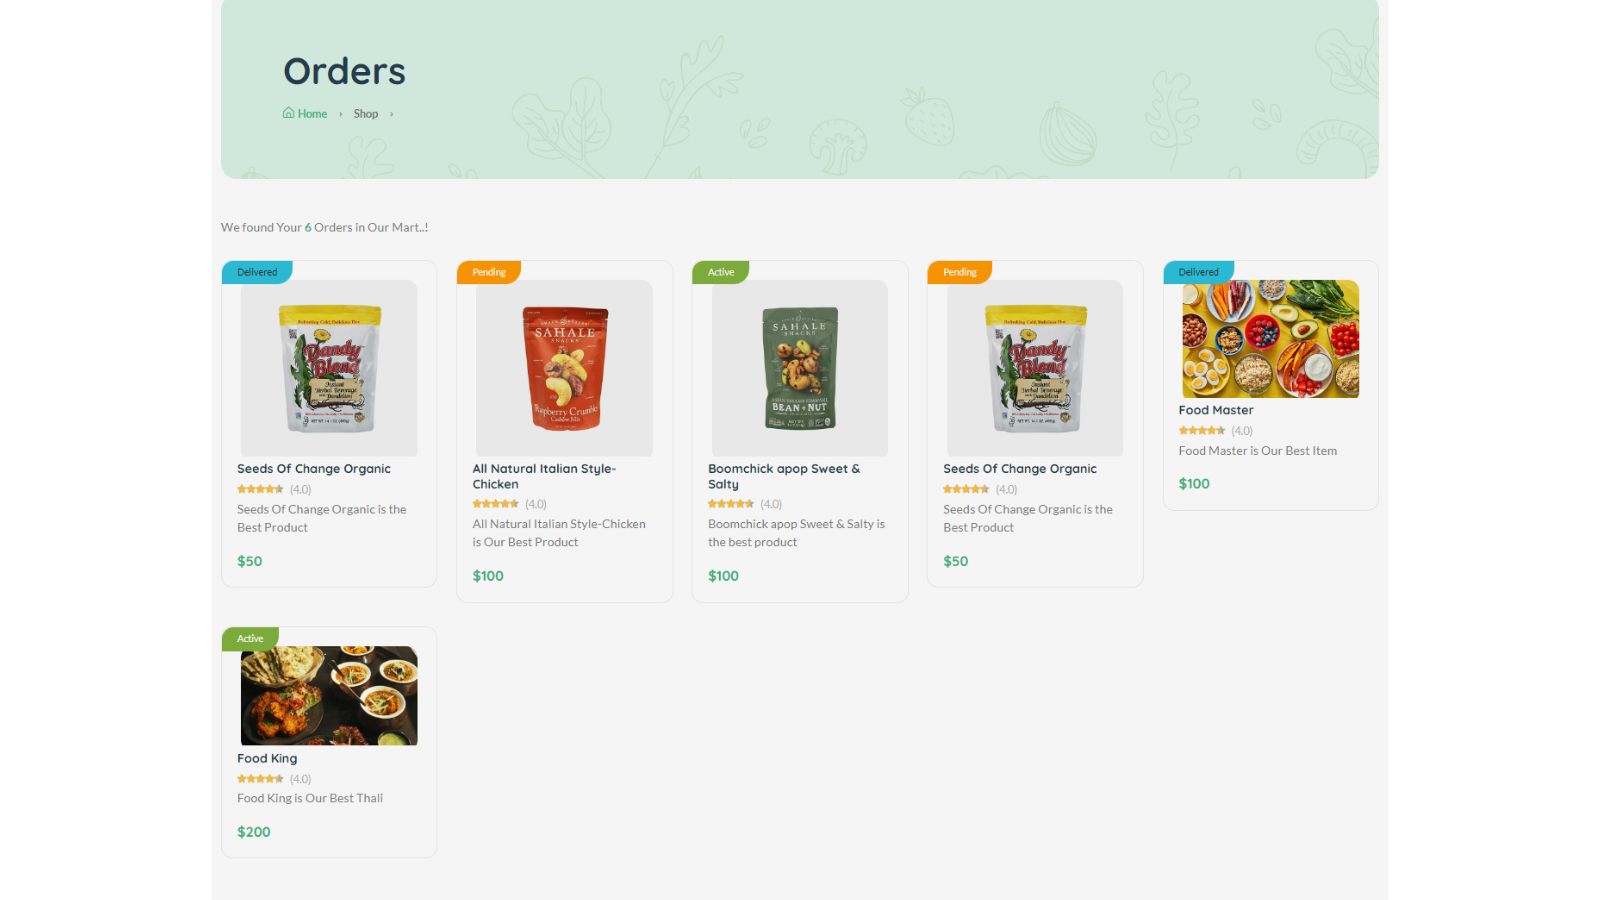Viewport: 1600px width, 900px height.
Task: Click the Delivered badge on first order
Action: (257, 272)
